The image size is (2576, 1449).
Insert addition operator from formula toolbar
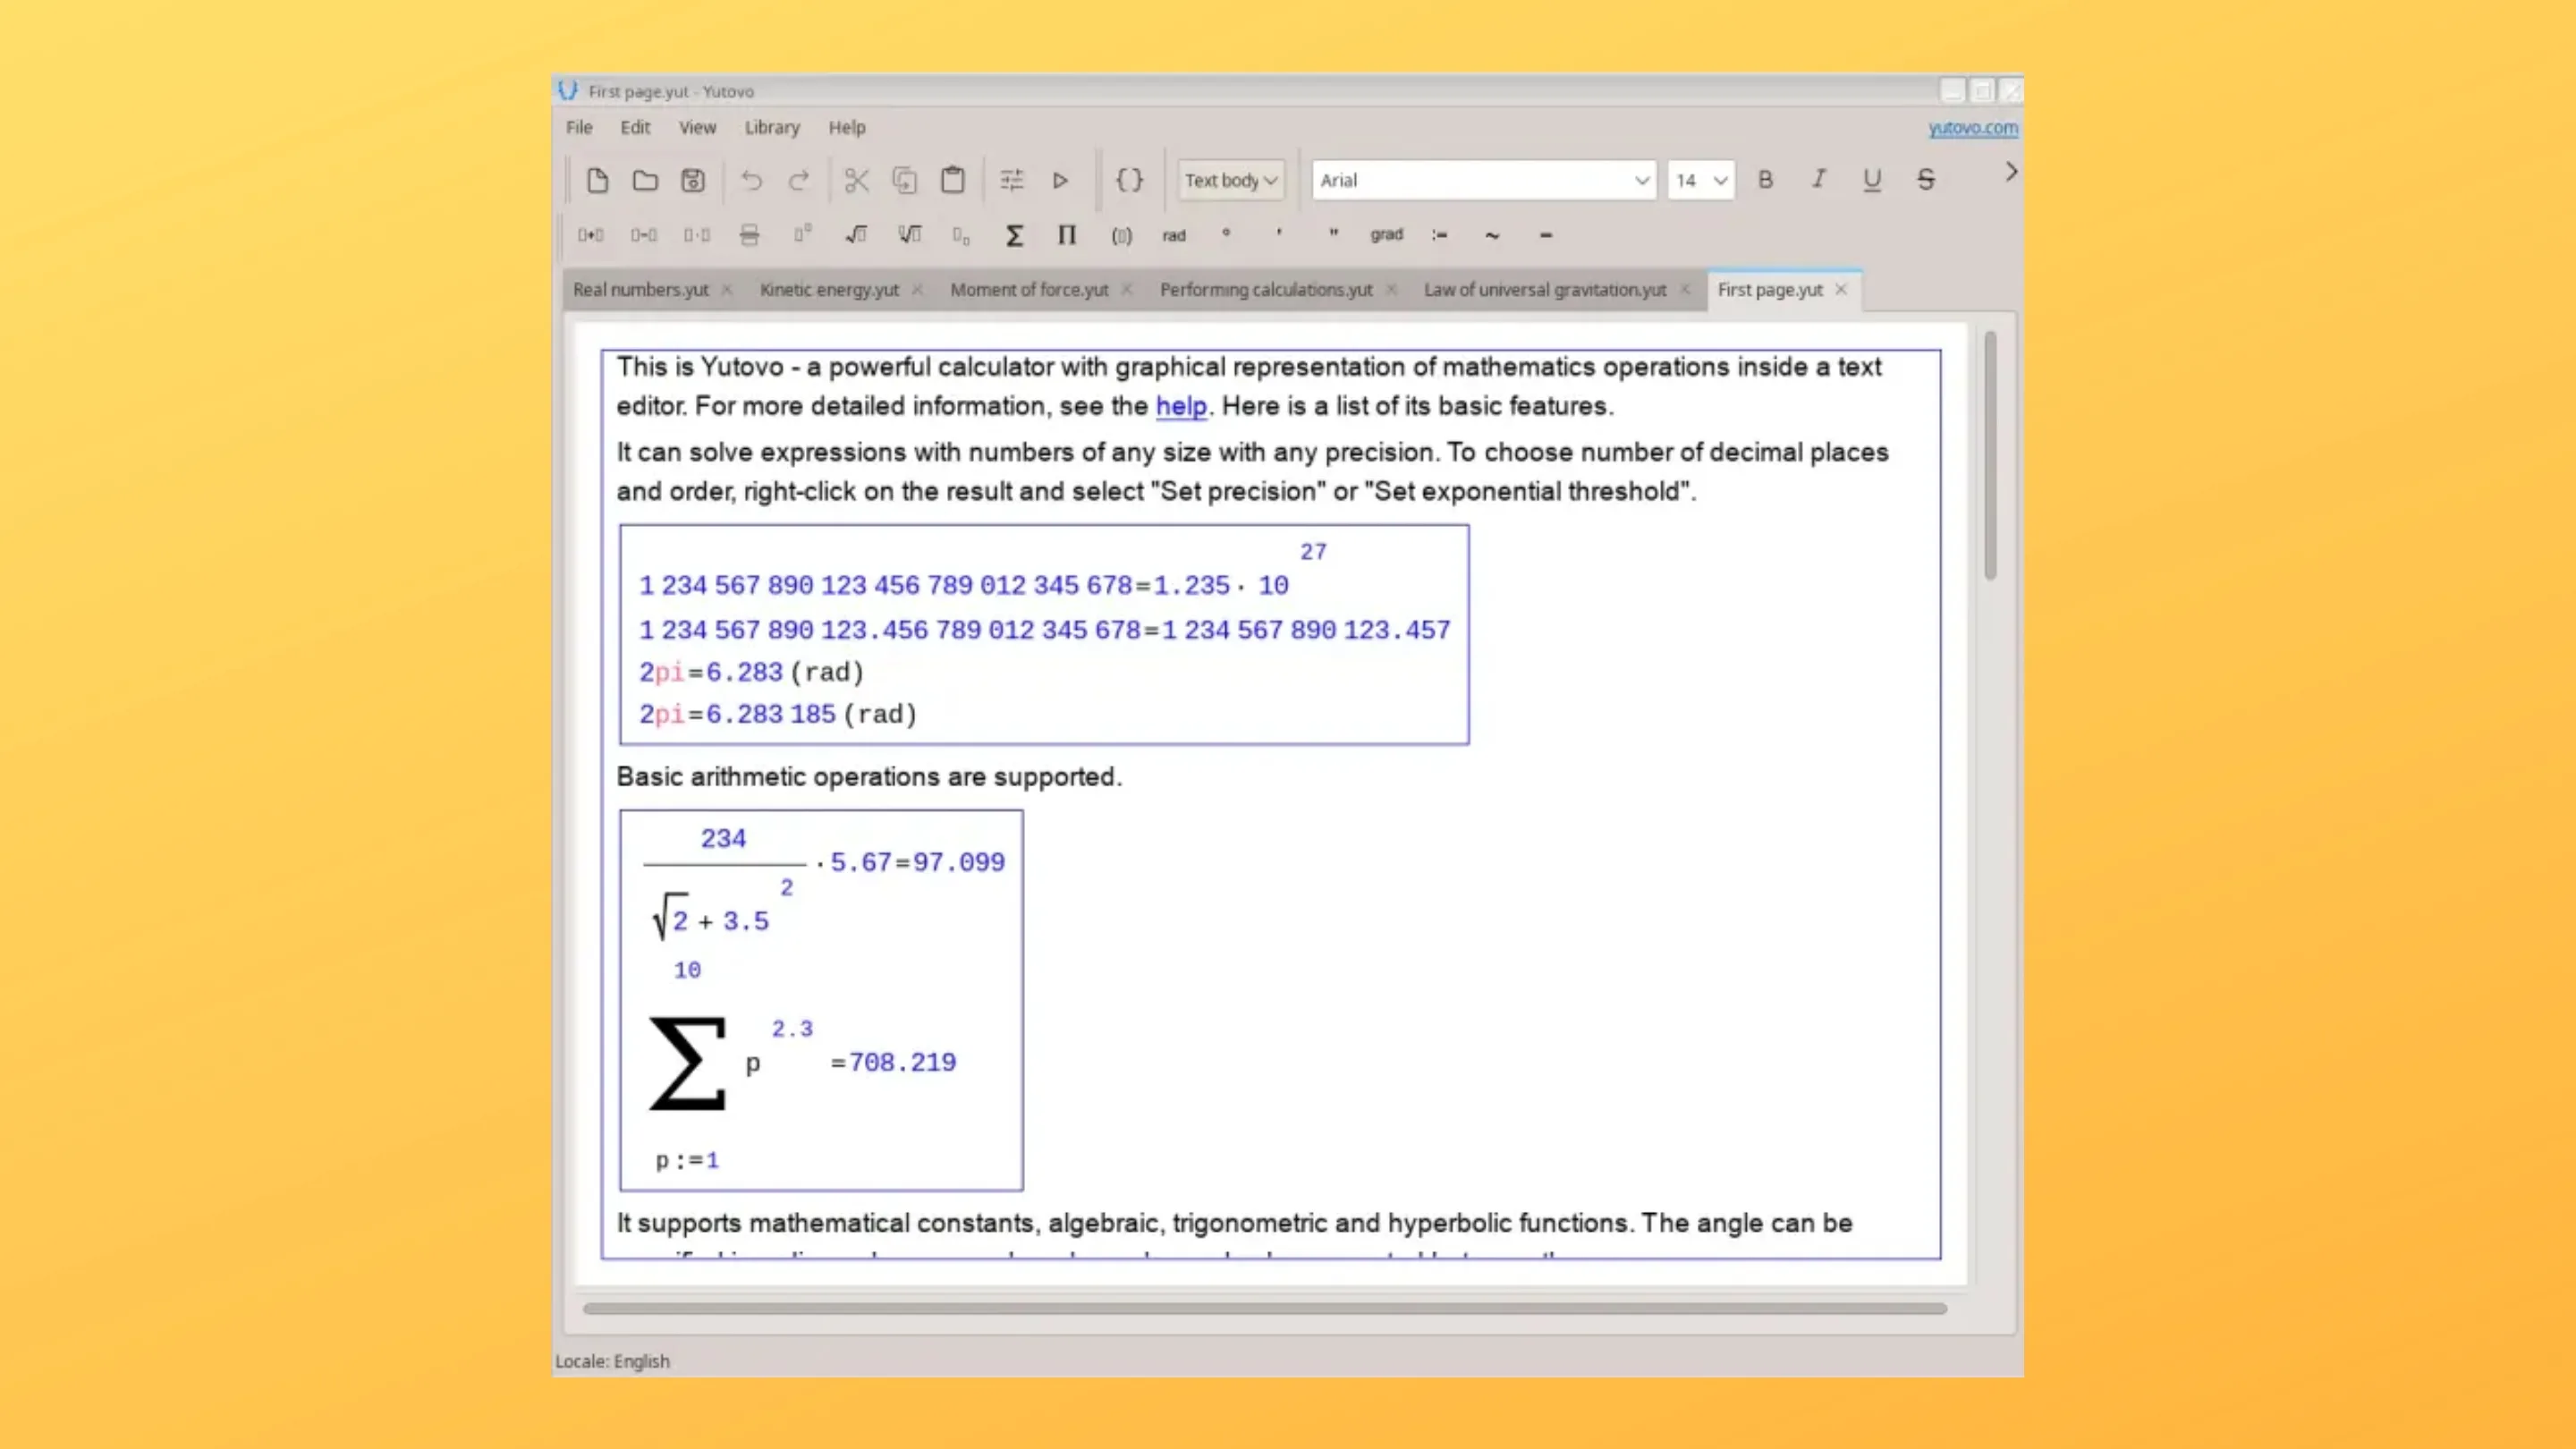click(591, 235)
